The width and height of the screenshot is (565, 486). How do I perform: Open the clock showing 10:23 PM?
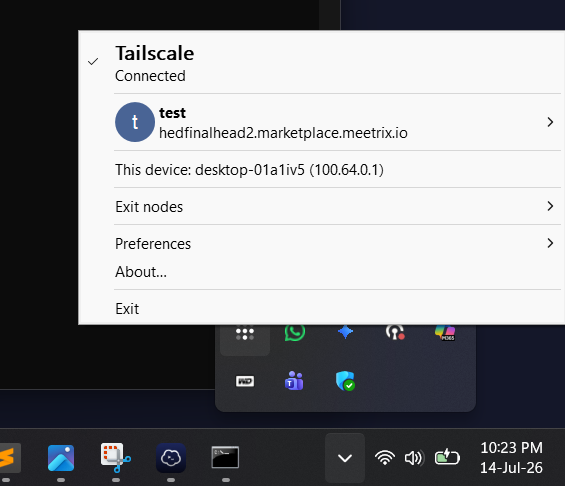pos(511,458)
